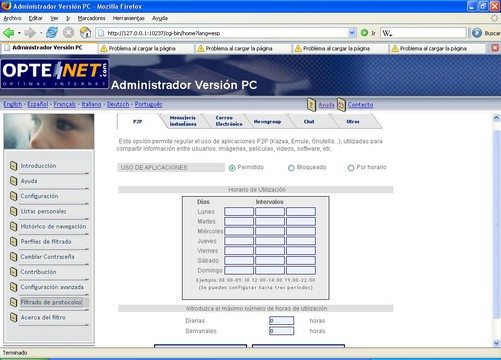Switch language with the Français link
The width and height of the screenshot is (501, 360).
coord(65,104)
